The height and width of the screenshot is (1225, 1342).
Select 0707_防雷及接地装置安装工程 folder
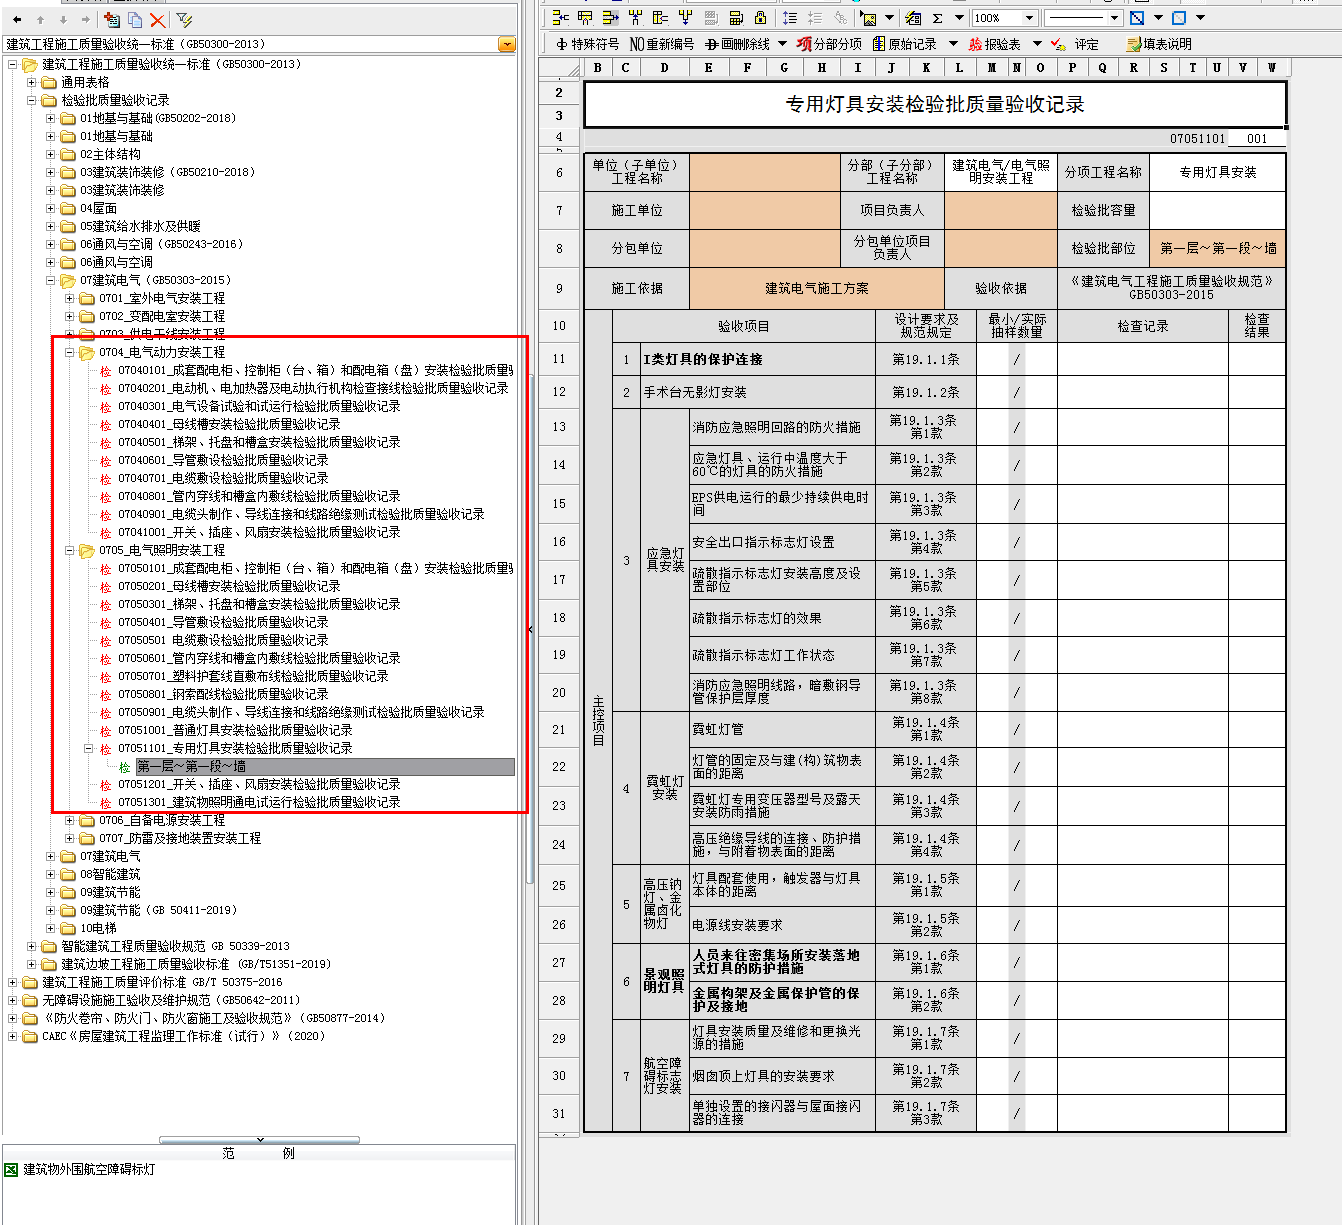(180, 838)
